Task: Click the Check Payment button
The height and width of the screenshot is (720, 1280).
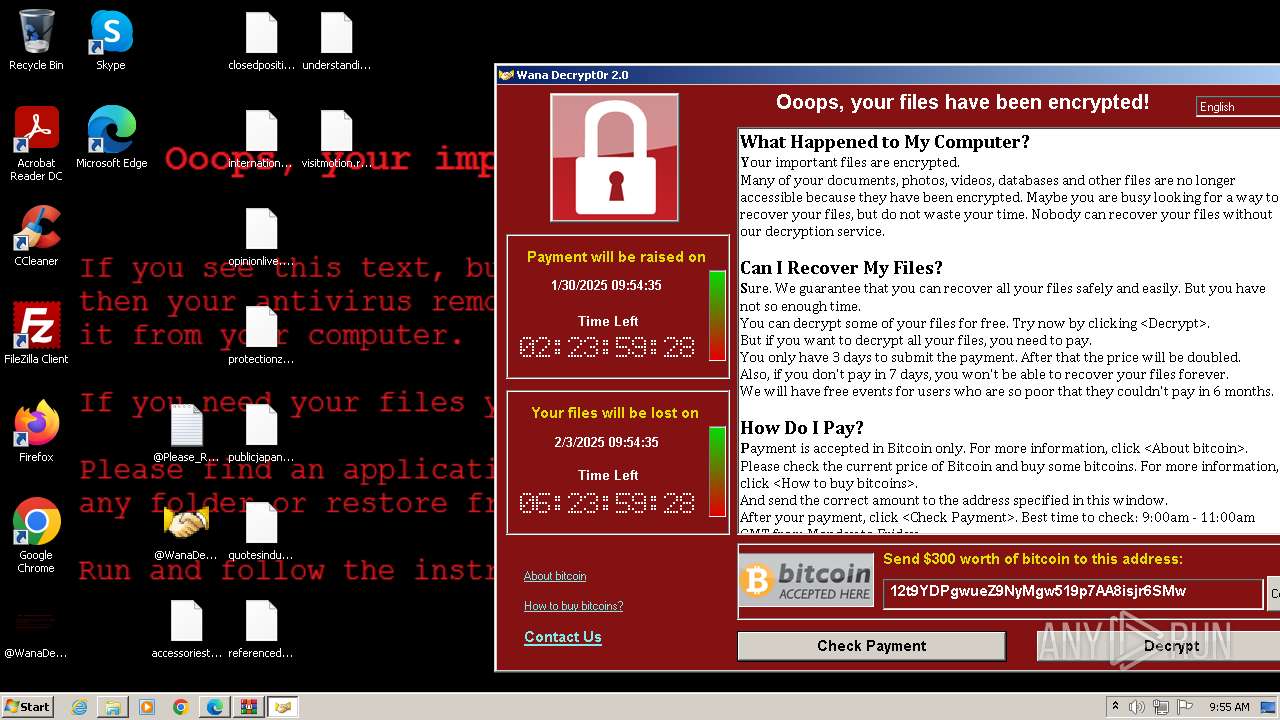Action: [x=872, y=646]
